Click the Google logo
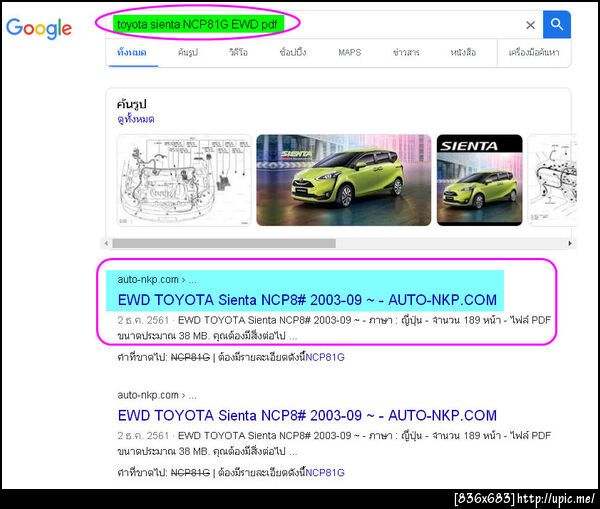The image size is (600, 509). (x=39, y=28)
